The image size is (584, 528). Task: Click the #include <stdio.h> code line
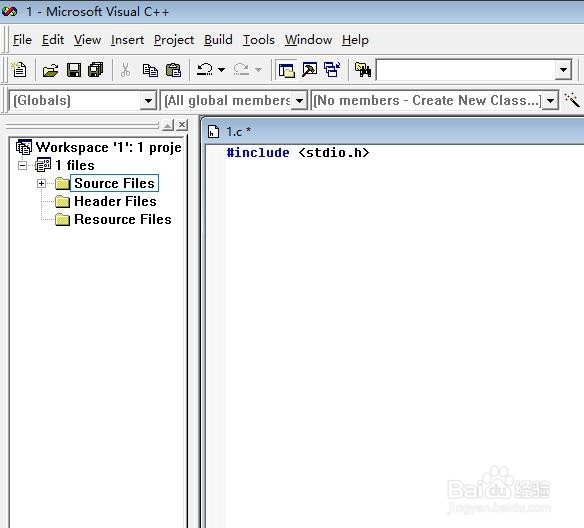point(298,153)
